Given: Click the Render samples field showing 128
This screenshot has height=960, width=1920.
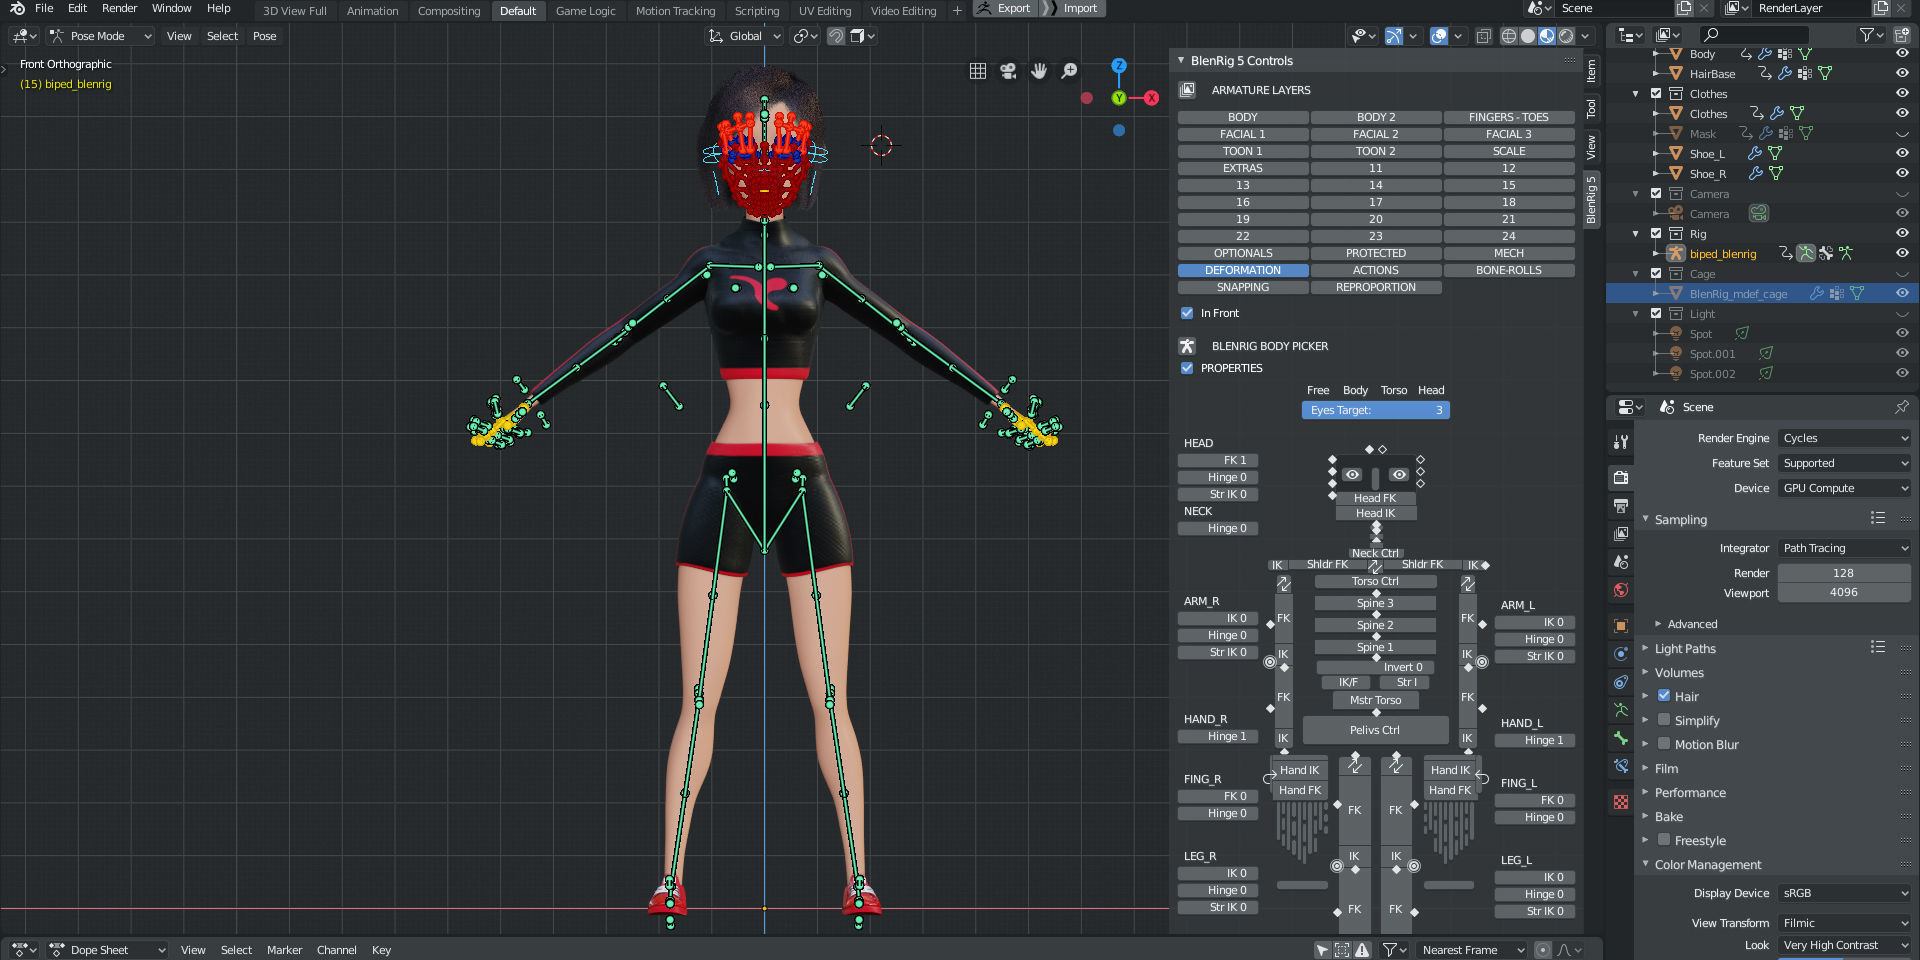Looking at the screenshot, I should (x=1844, y=573).
